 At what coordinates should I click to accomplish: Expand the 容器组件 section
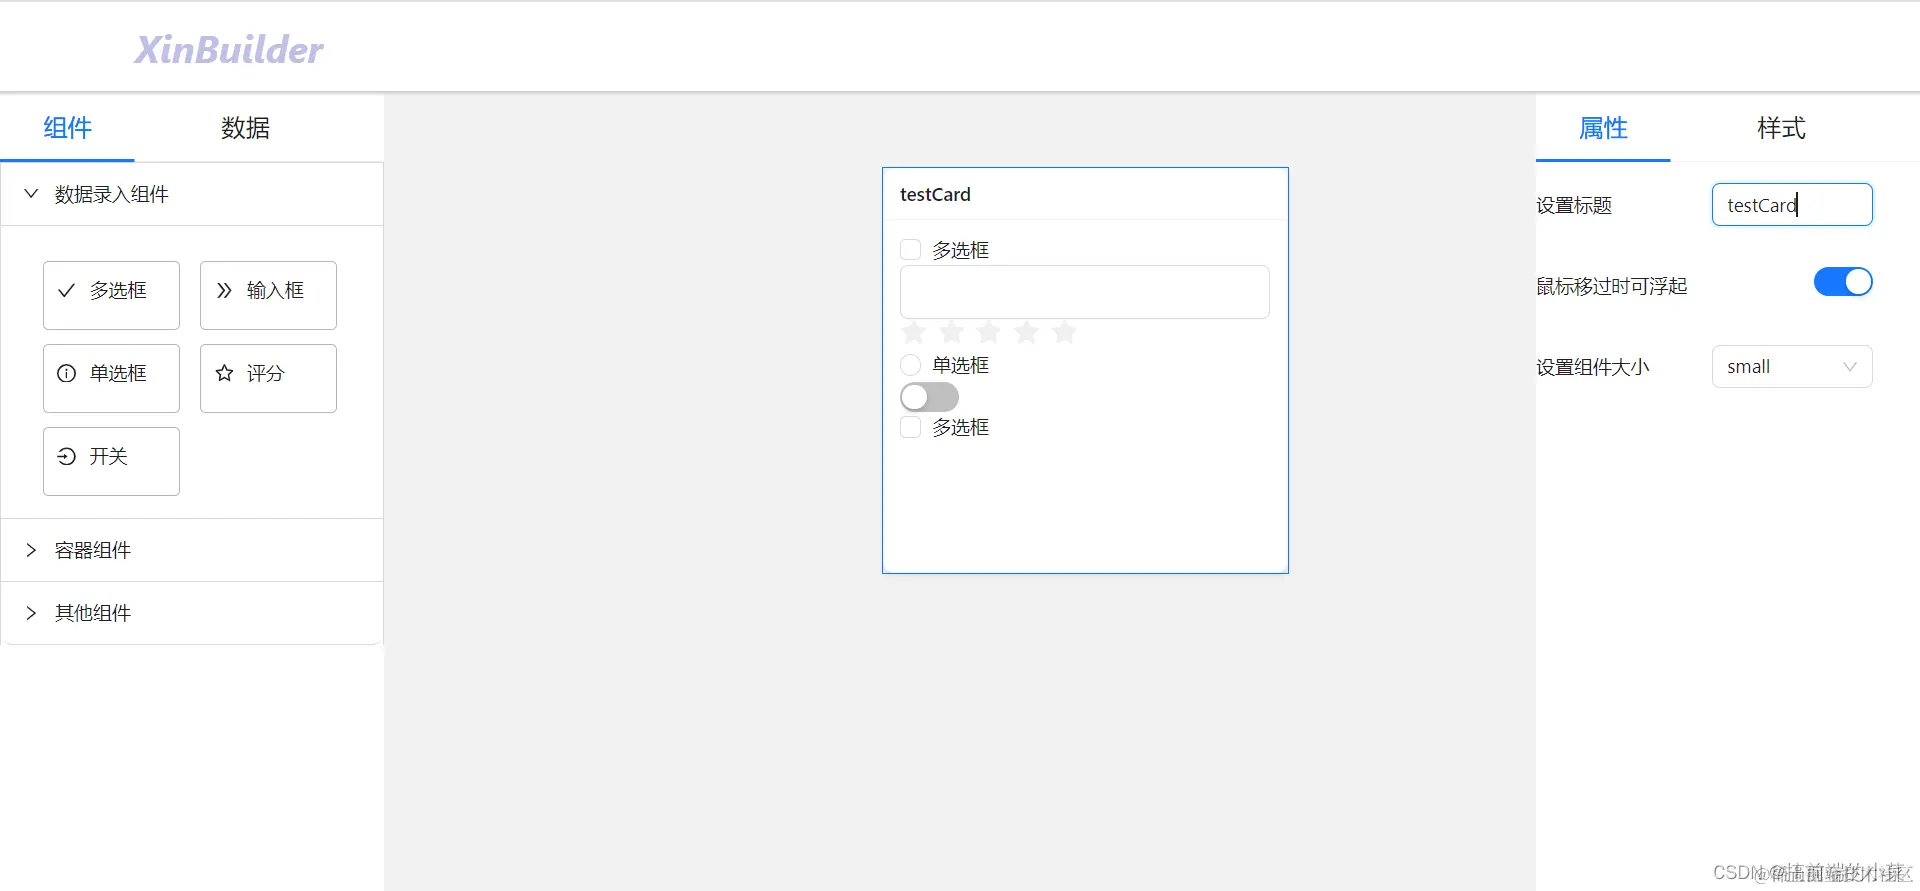192,550
